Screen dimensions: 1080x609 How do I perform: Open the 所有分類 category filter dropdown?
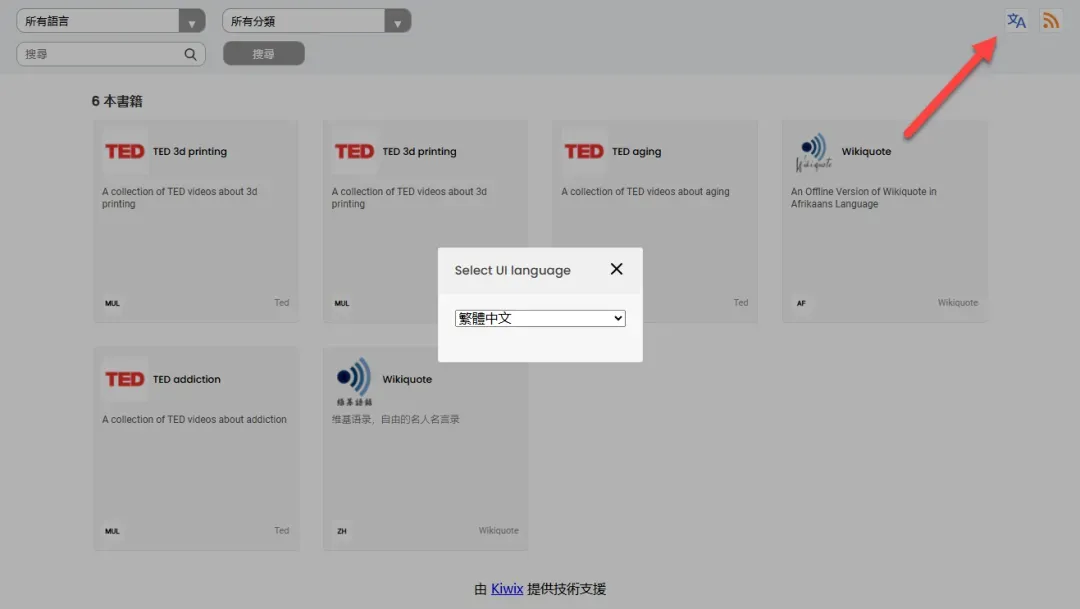coord(316,21)
